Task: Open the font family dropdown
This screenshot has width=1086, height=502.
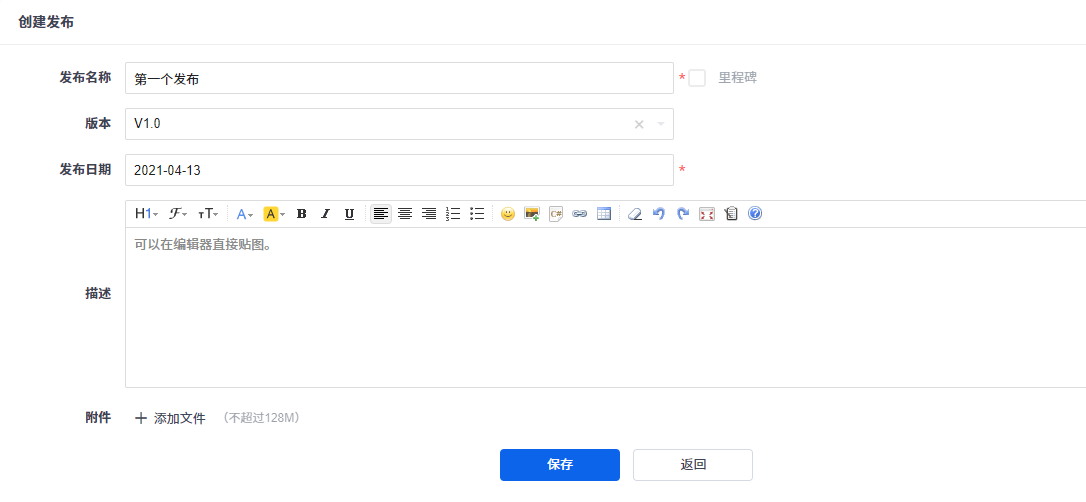Action: click(178, 214)
